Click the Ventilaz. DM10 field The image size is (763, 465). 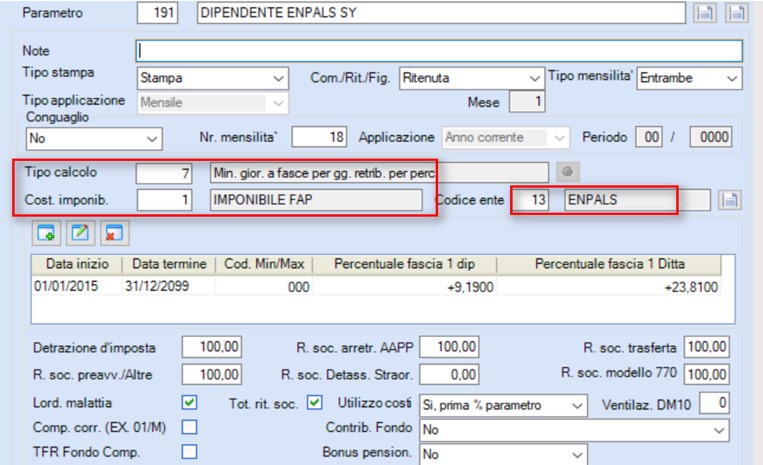tap(714, 403)
